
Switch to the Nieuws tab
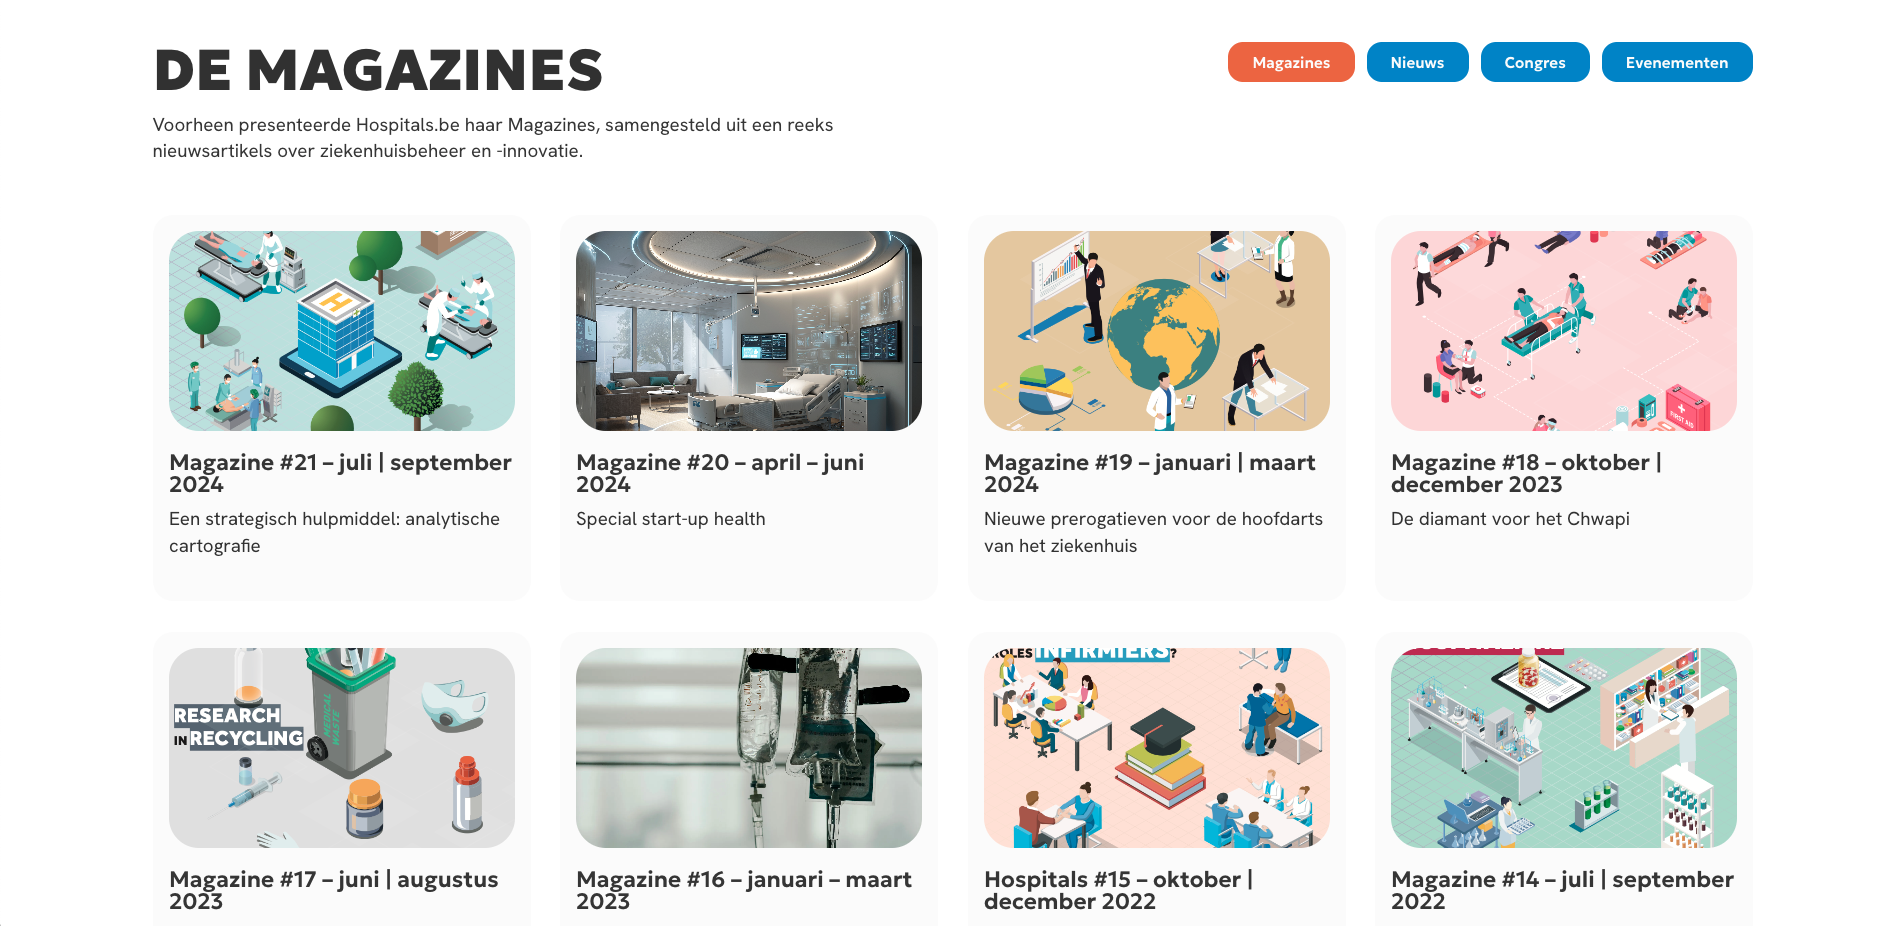[x=1416, y=62]
